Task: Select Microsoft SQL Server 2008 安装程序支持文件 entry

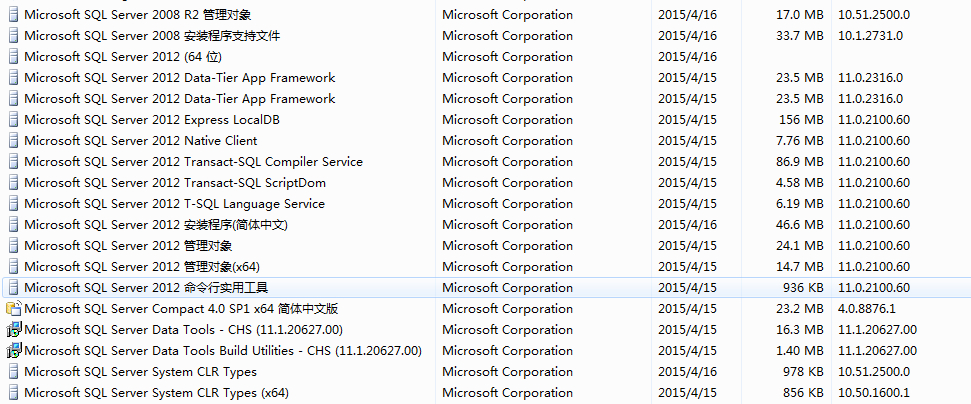Action: (x=152, y=35)
